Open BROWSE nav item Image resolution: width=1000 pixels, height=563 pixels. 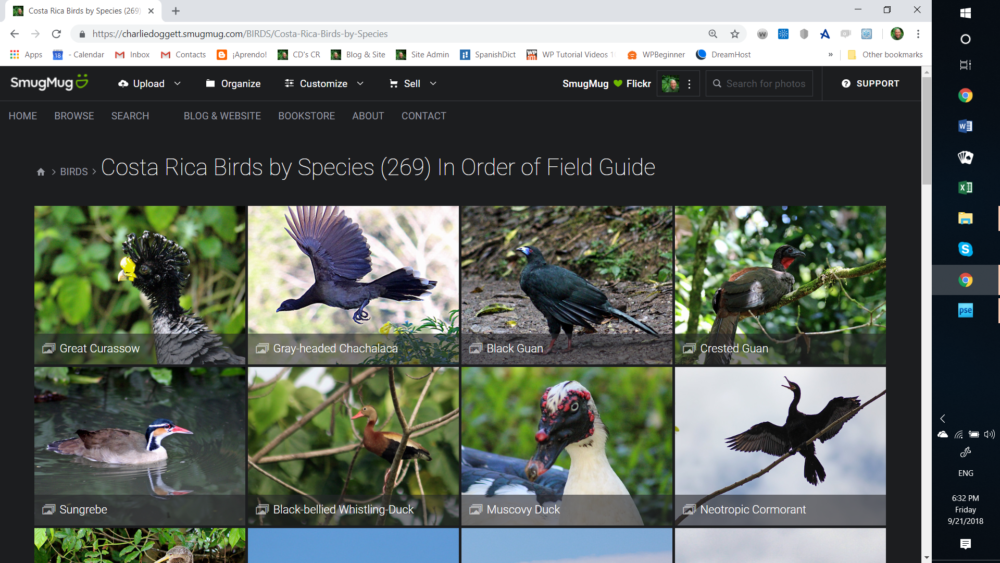click(74, 116)
